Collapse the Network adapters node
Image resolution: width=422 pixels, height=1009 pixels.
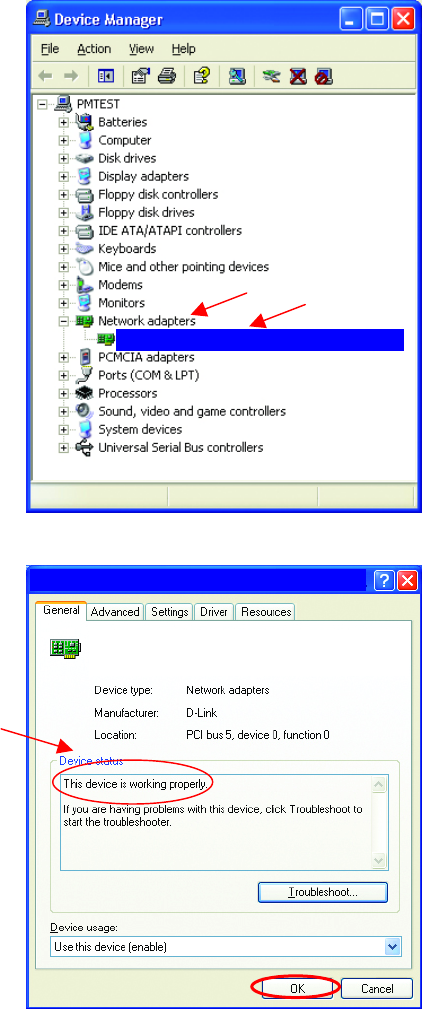[63, 321]
